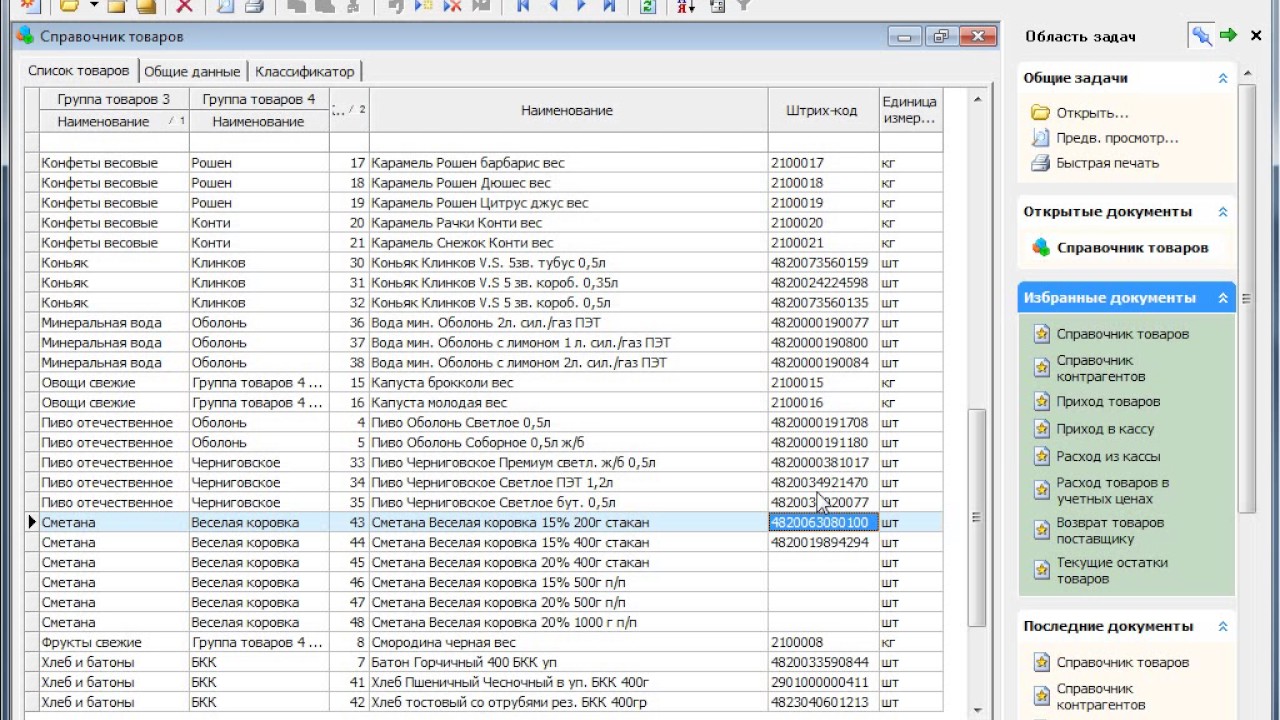Open Справочник контрагентов in Избранные документы
This screenshot has width=1280, height=720.
[1101, 368]
